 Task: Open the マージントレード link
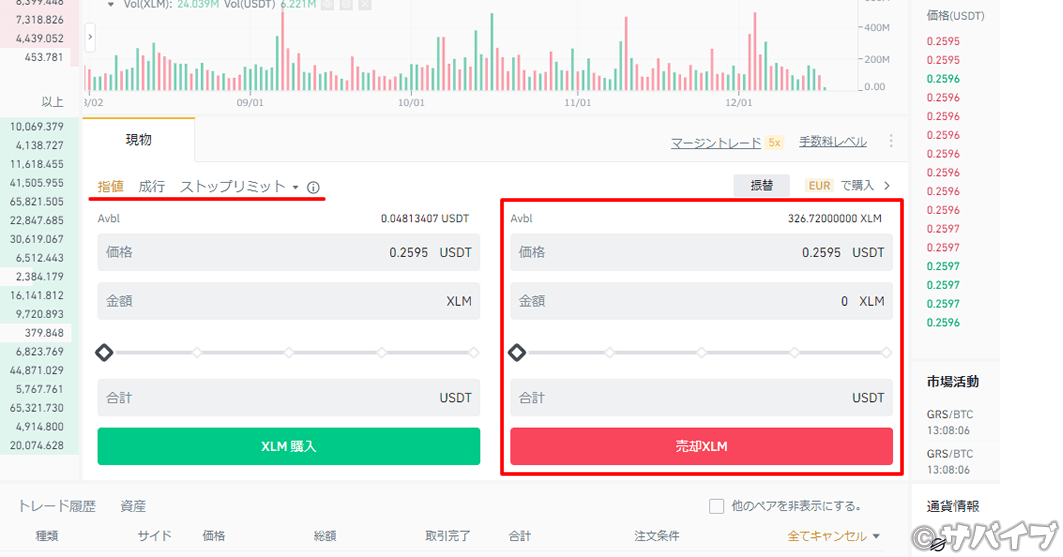click(x=715, y=143)
